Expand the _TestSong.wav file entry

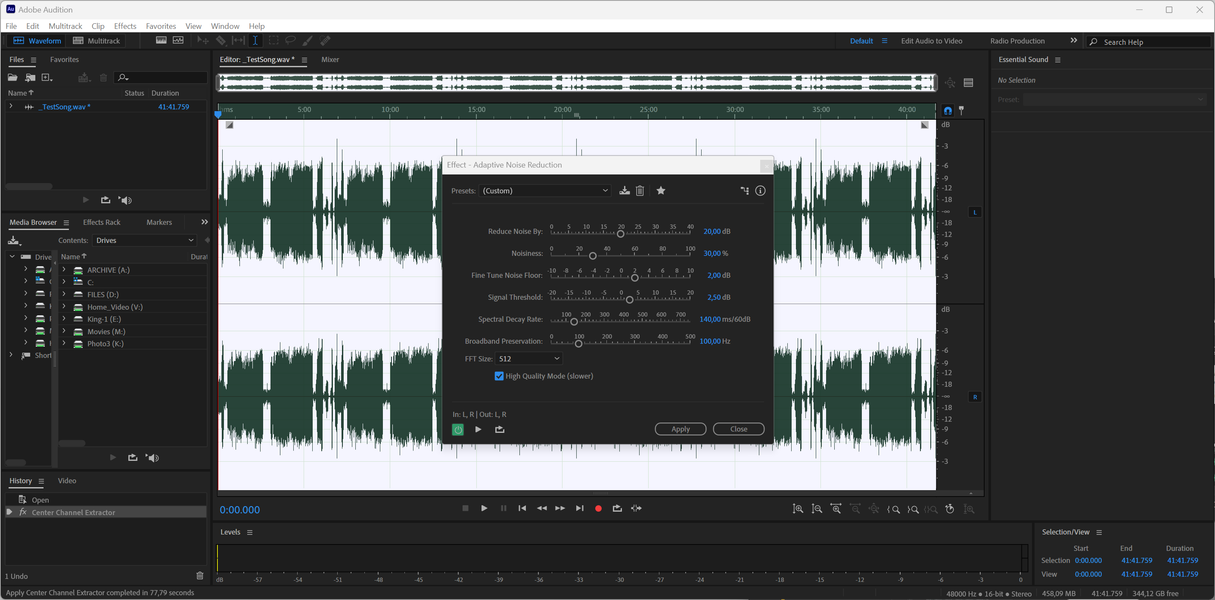(11, 106)
